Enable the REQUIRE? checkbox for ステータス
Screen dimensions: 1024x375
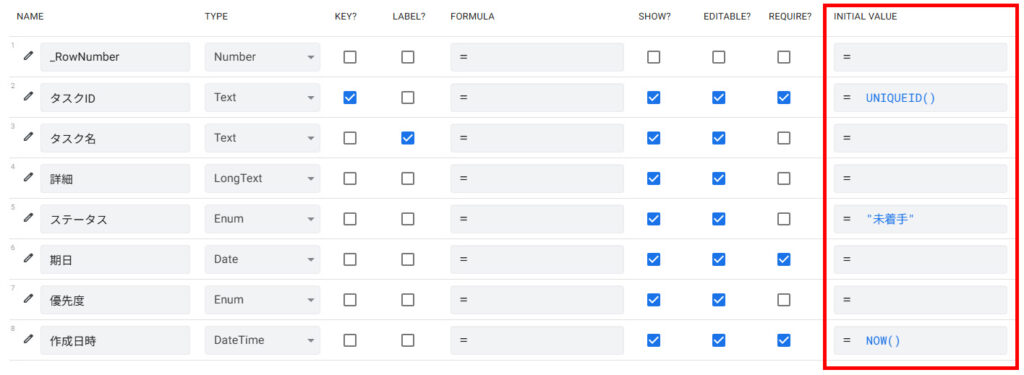(x=784, y=219)
